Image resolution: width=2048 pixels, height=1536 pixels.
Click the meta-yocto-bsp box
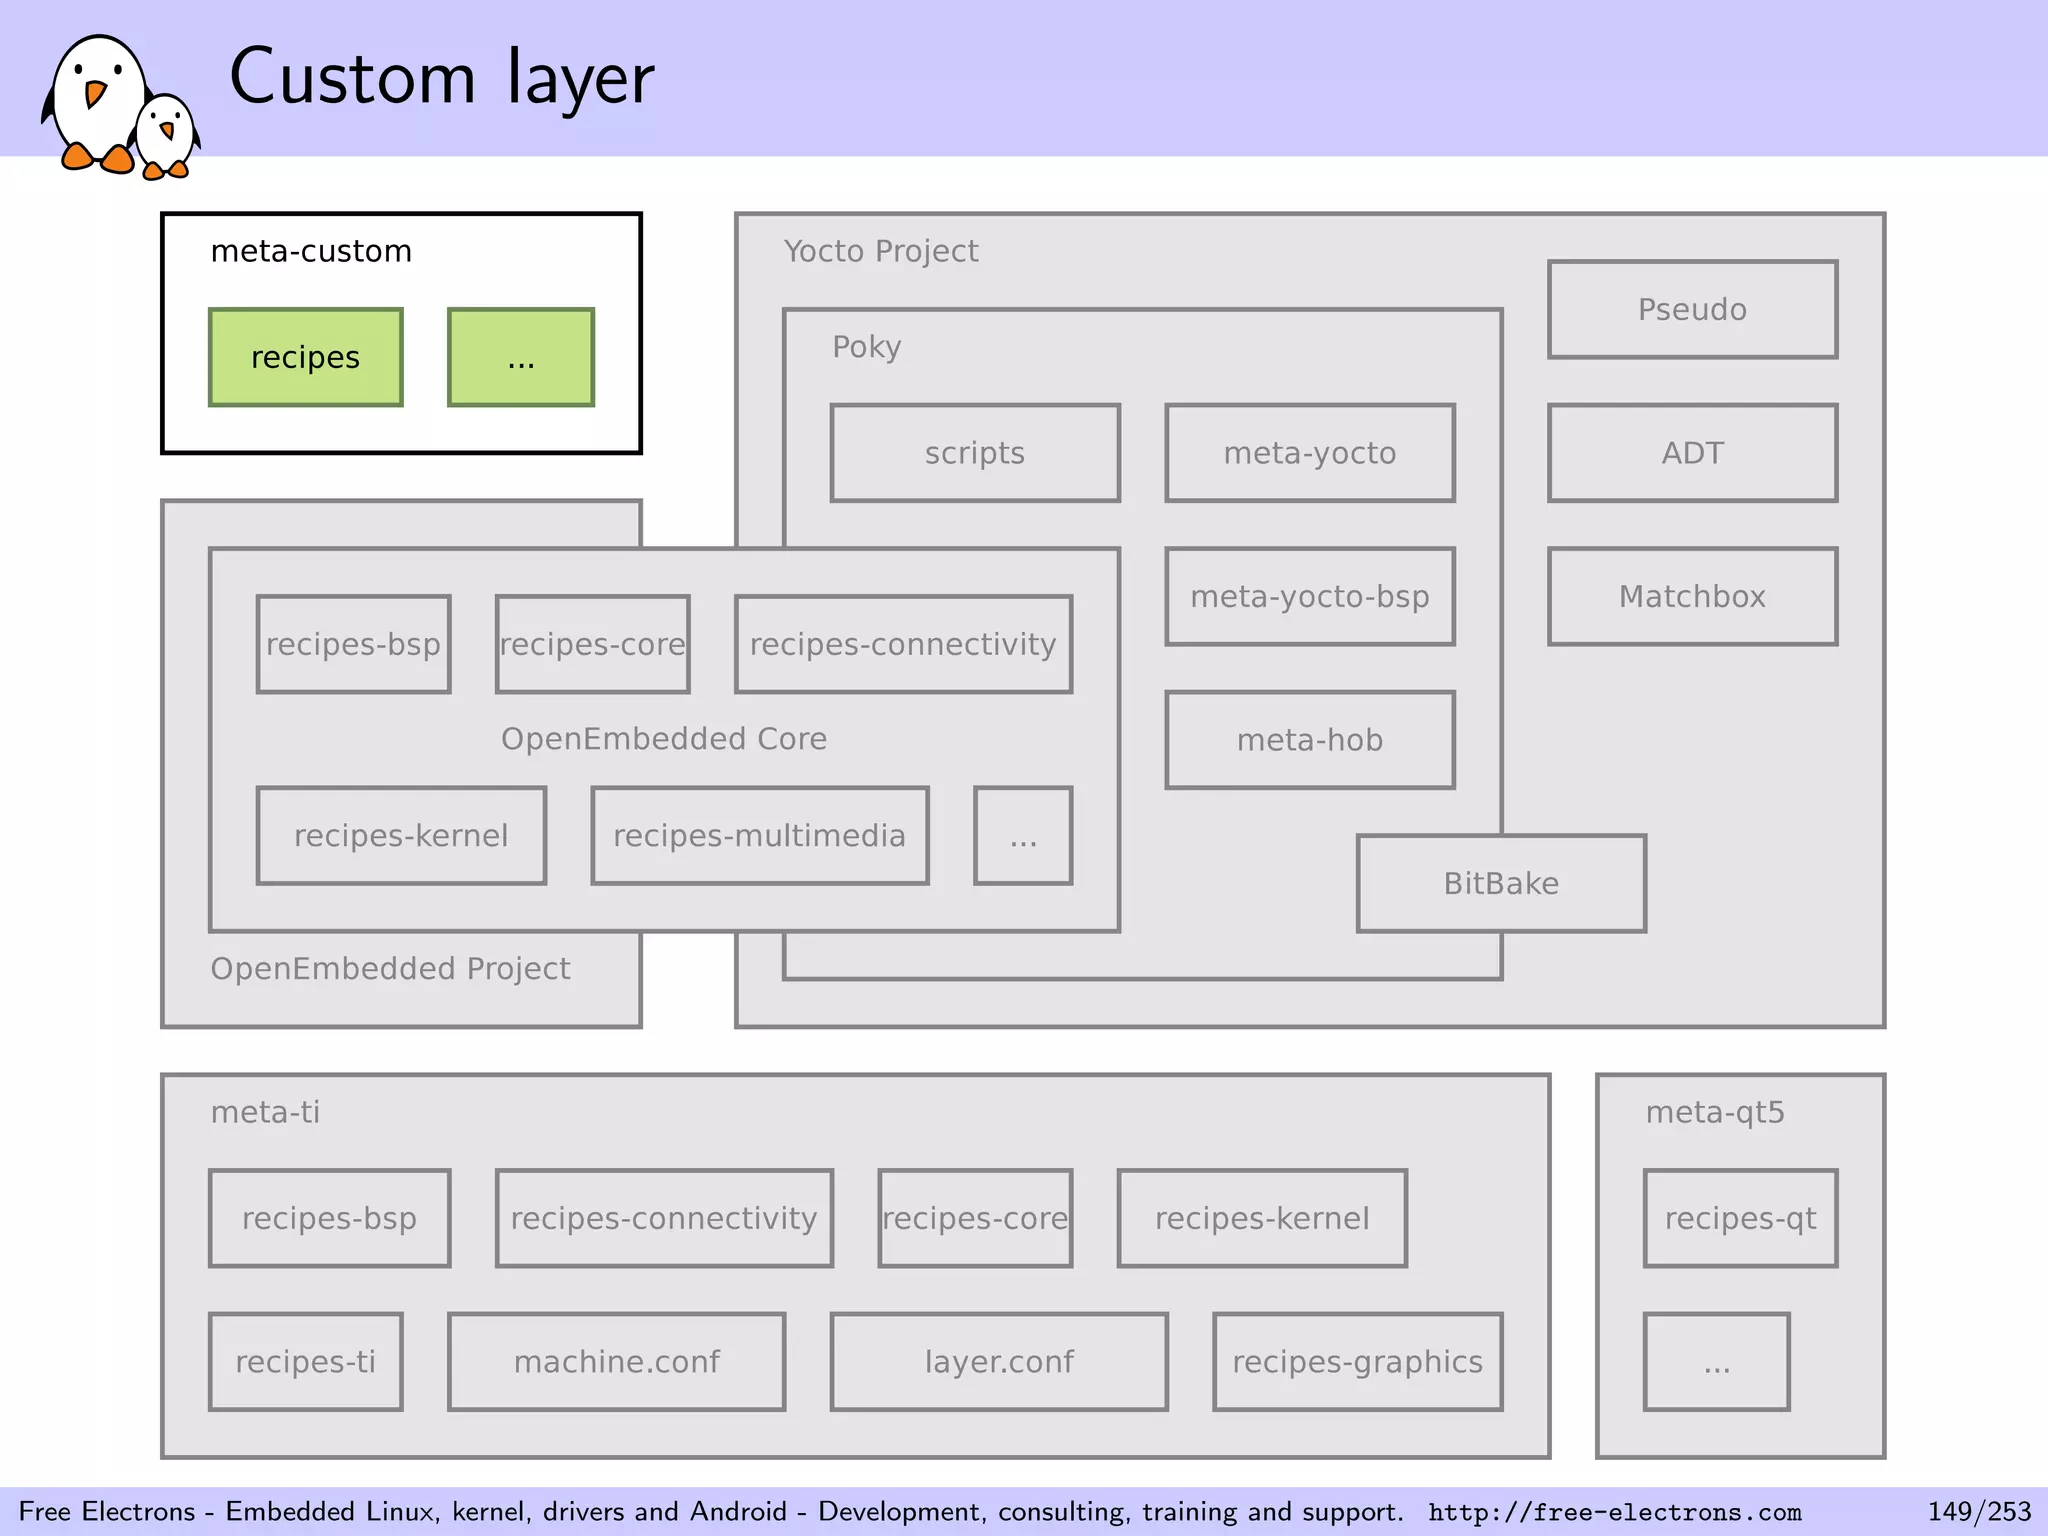[1309, 597]
